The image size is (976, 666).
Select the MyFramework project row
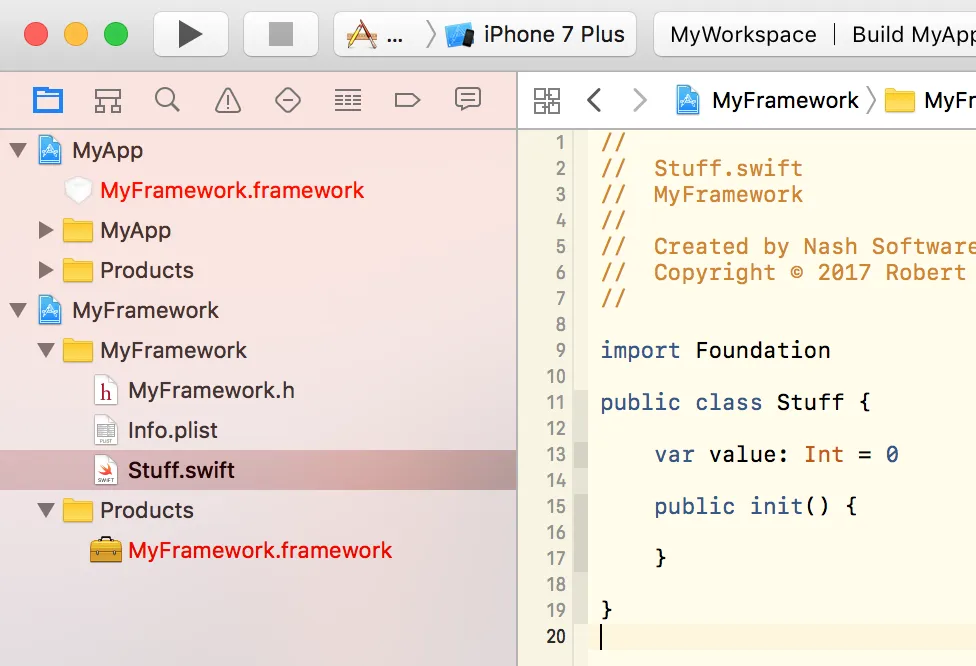(258, 310)
